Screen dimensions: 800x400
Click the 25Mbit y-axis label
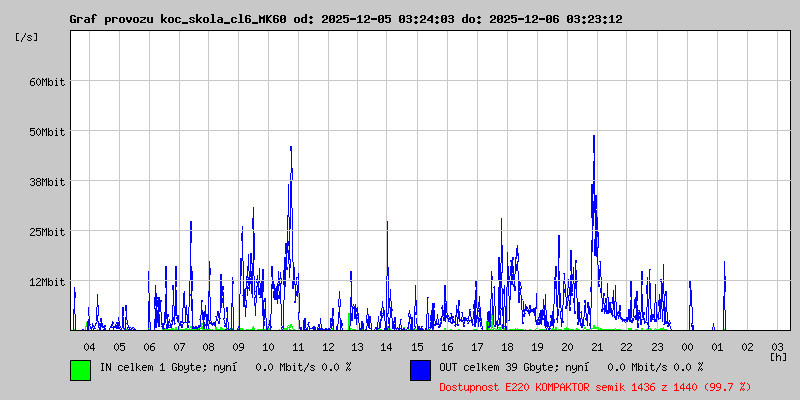point(46,232)
